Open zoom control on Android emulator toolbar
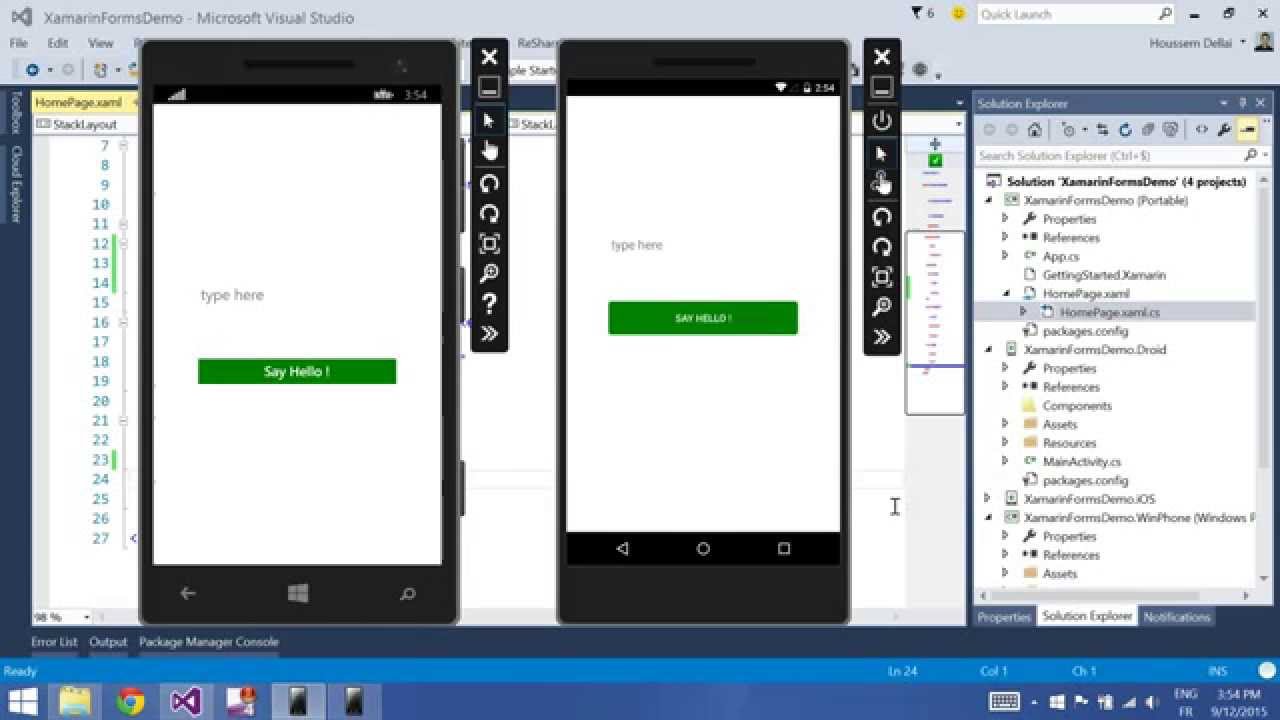1280x720 pixels. pos(882,307)
